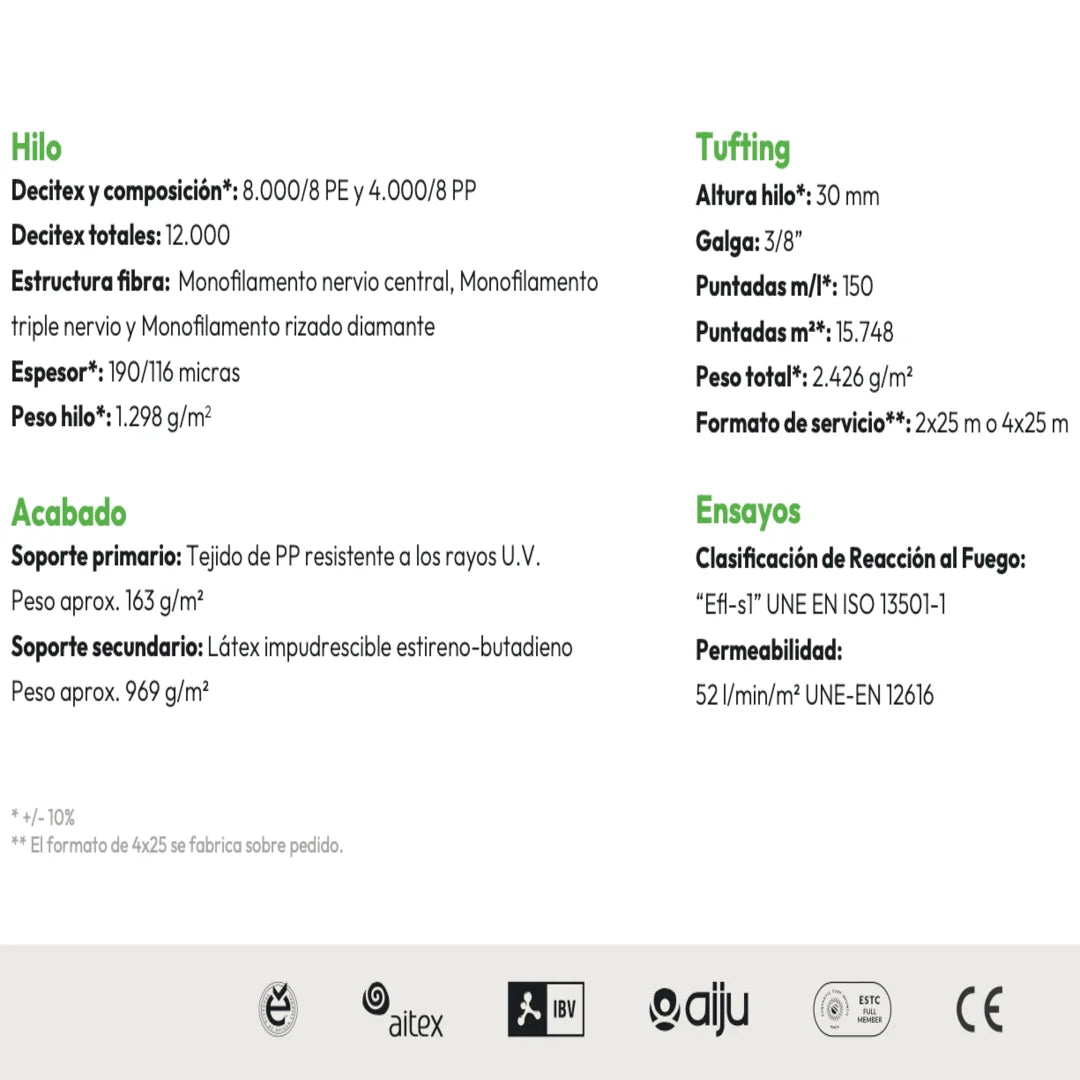Viewport: 1080px width, 1080px height.
Task: Click the green Acabado section heading
Action: 69,513
